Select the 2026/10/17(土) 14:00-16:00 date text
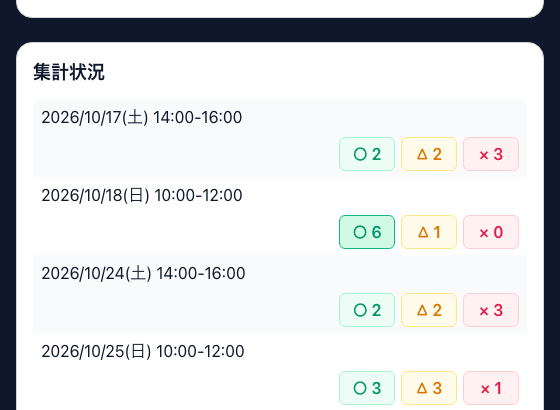560x410 pixels. (142, 117)
